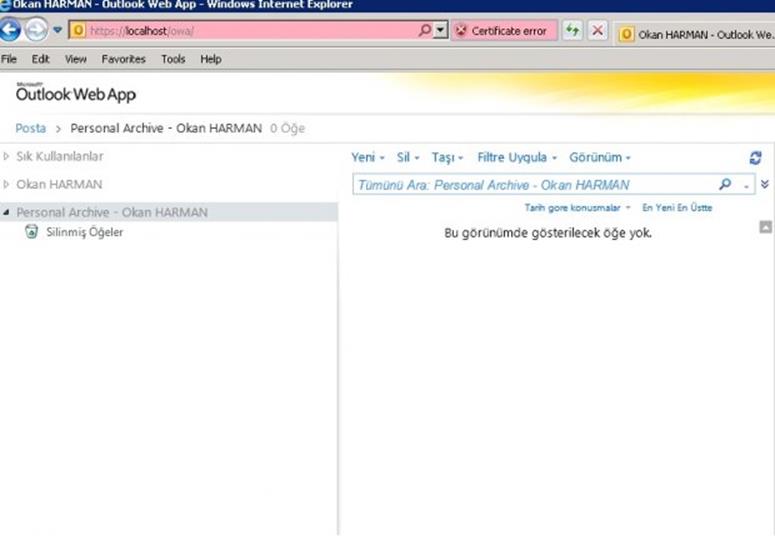
Task: Click the Sık Kullanılanlar label text
Action: (60, 156)
